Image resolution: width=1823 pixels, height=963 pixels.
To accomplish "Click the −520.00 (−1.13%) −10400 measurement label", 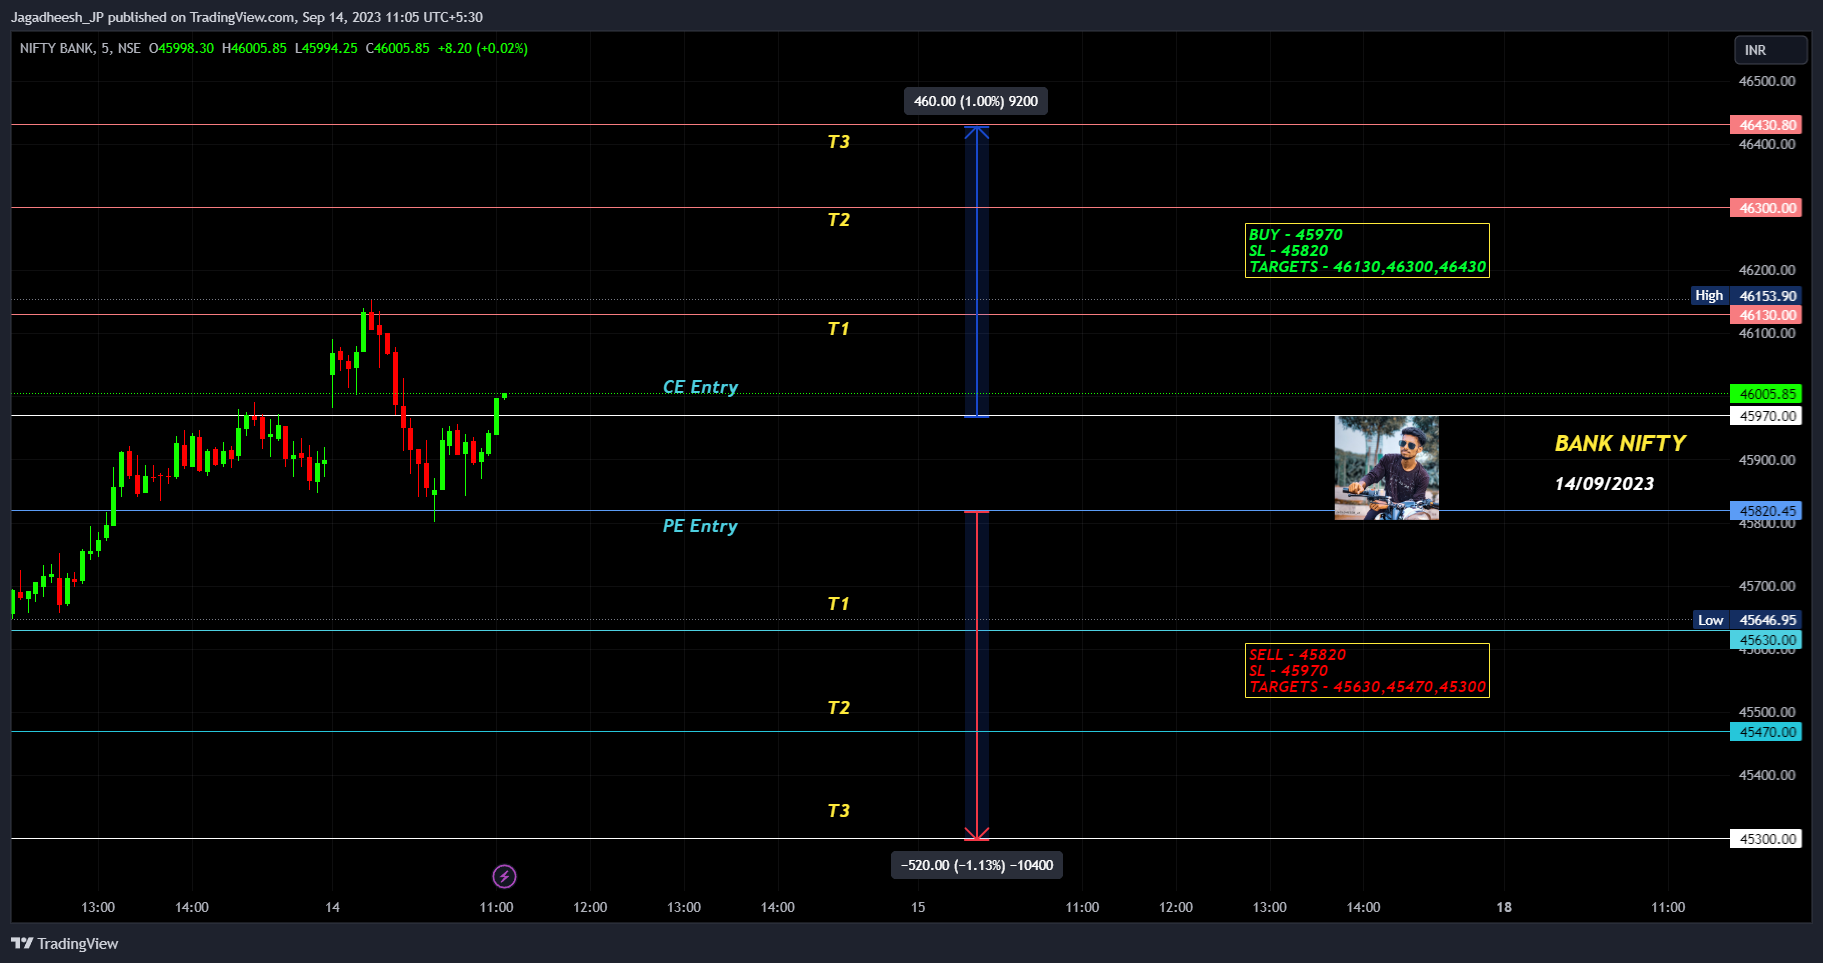I will pyautogui.click(x=977, y=865).
